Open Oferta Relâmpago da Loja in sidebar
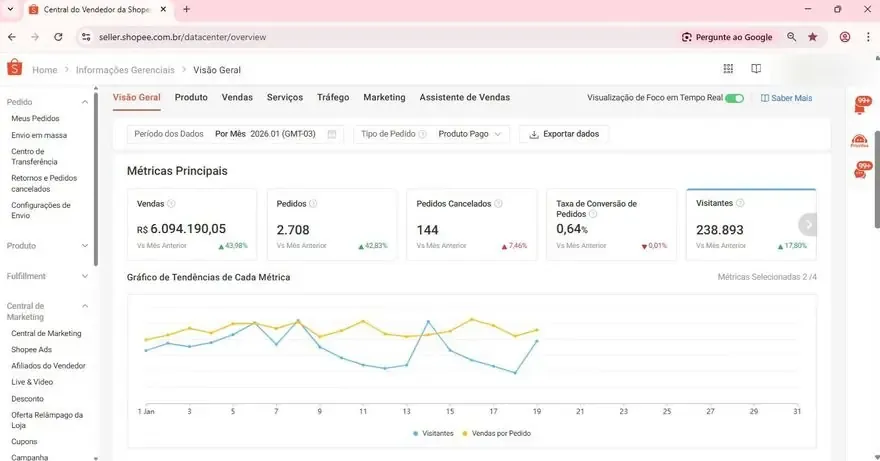880x461 pixels. tap(47, 420)
